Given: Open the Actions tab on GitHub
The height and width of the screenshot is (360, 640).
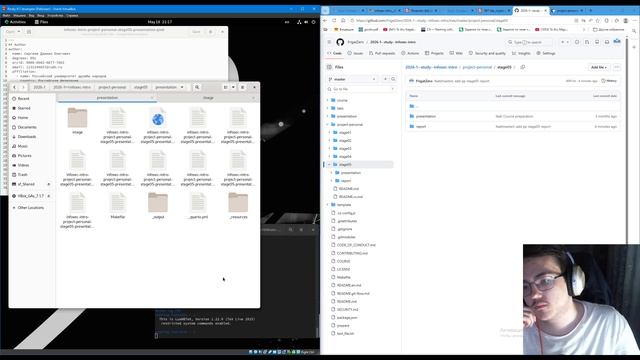Looking at the screenshot, I should tap(410, 53).
